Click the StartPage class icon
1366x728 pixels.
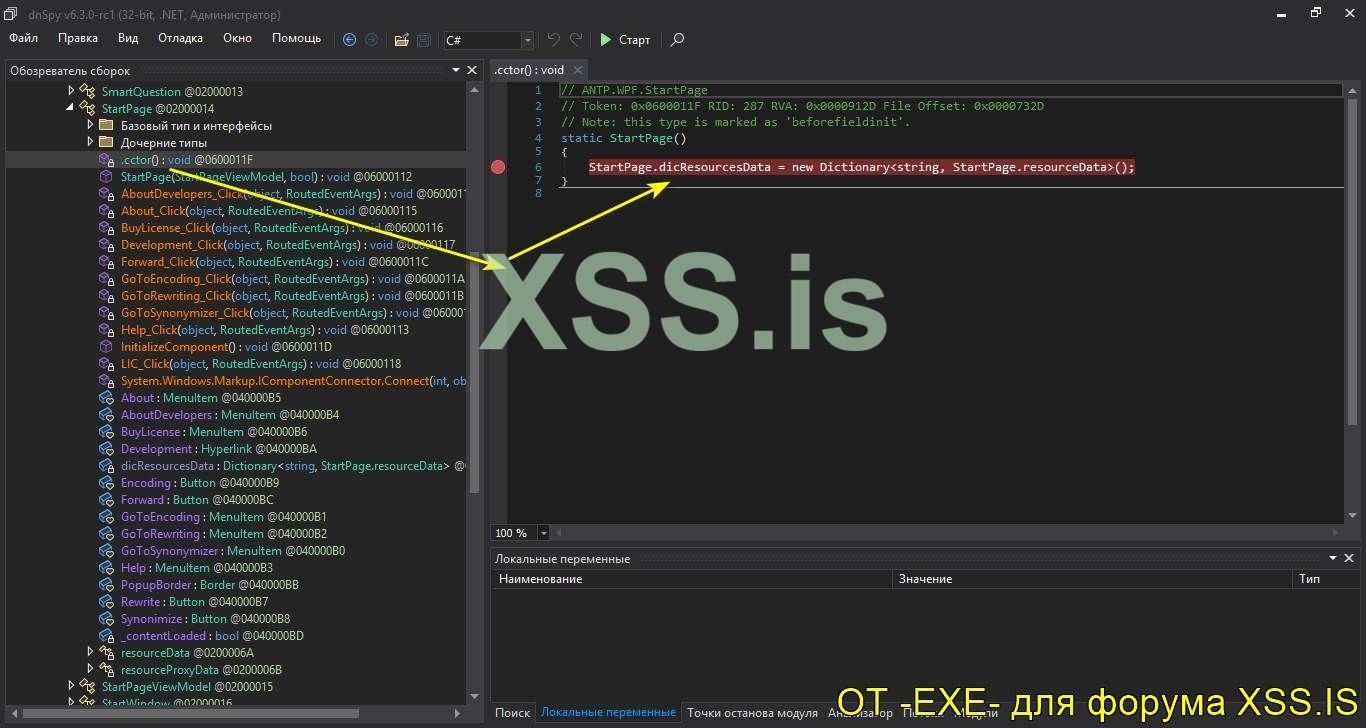(87, 109)
